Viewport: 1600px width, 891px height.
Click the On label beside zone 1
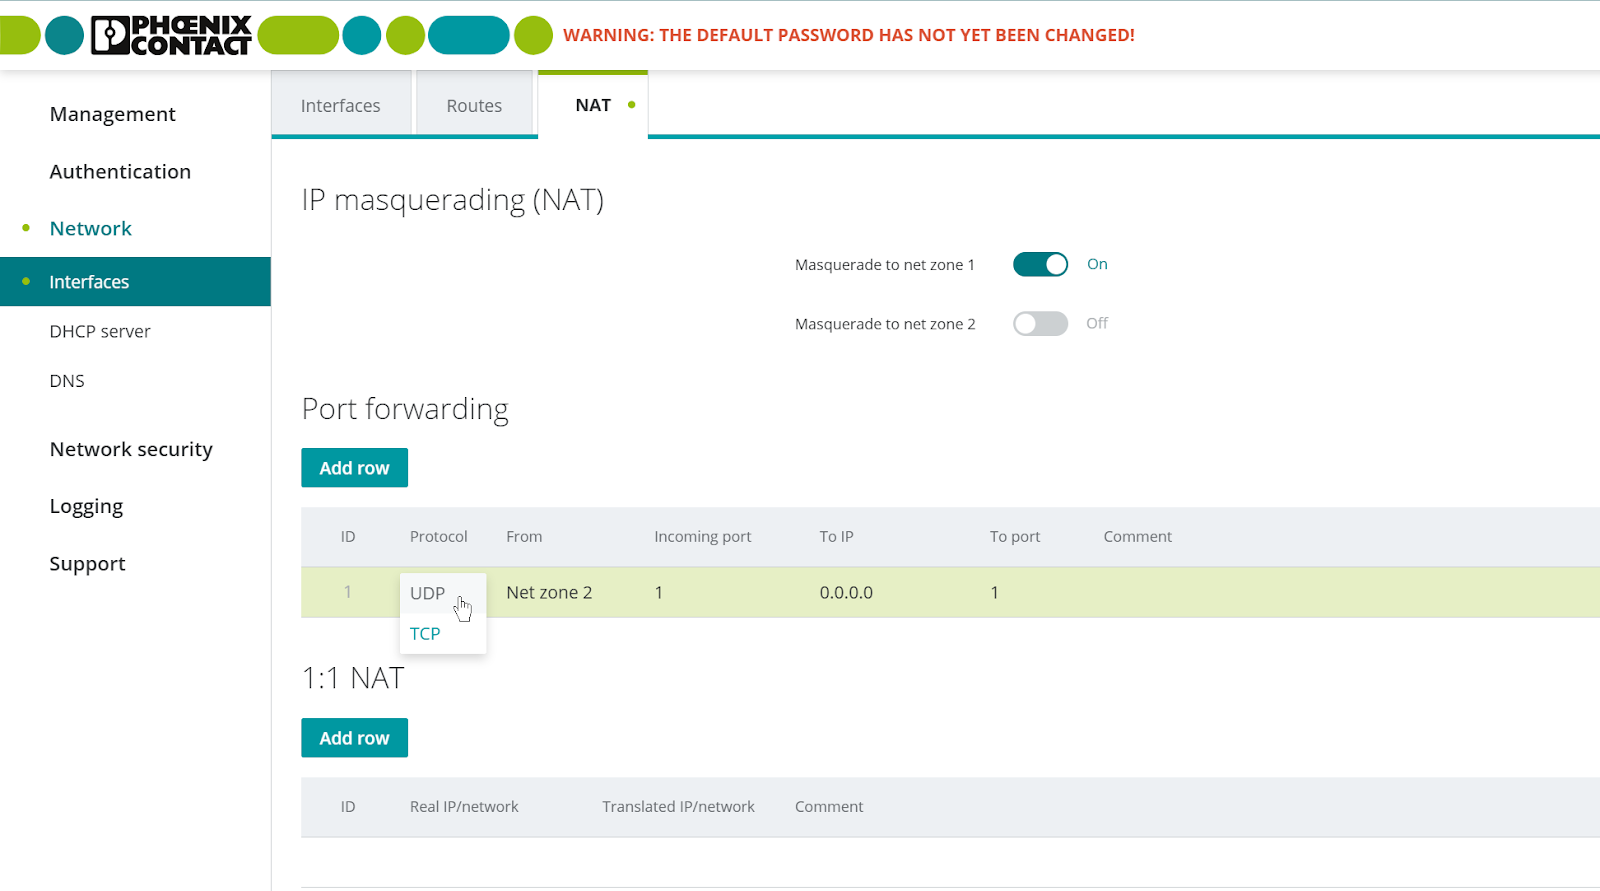pyautogui.click(x=1097, y=264)
